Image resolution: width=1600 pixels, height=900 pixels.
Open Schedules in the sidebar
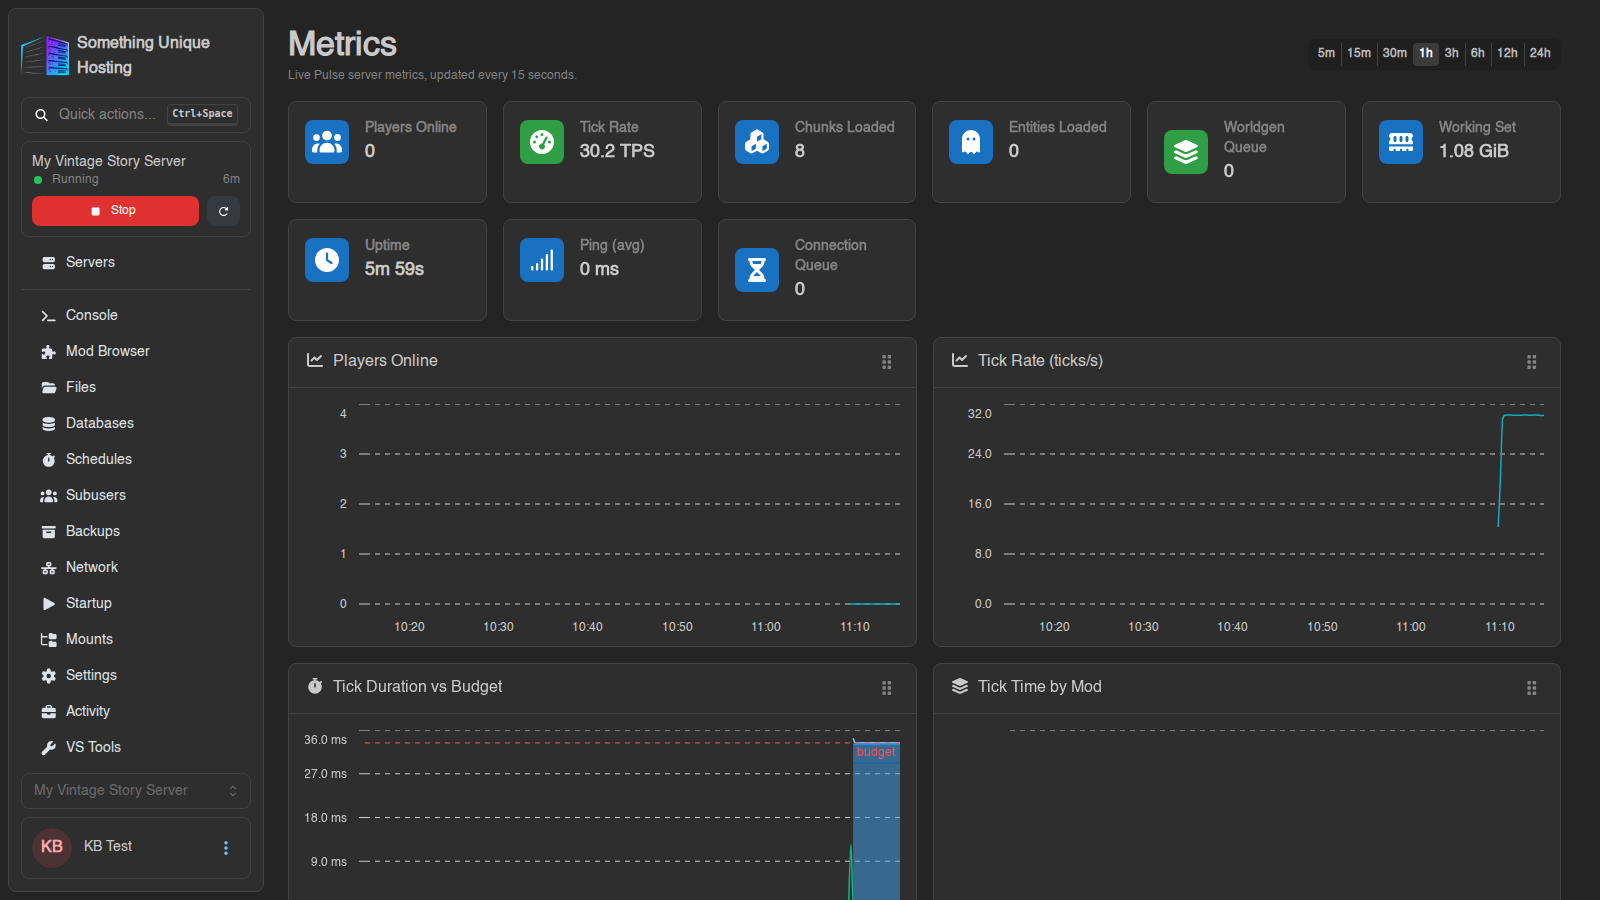136,459
